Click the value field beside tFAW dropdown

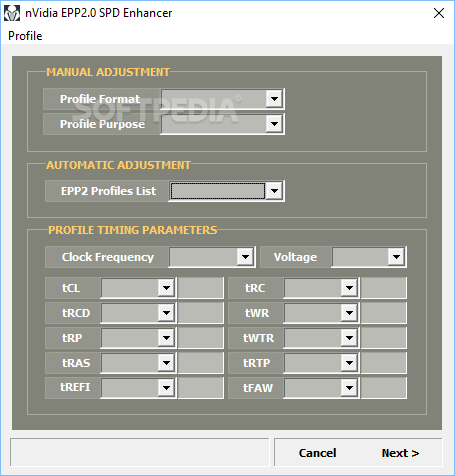tap(384, 388)
